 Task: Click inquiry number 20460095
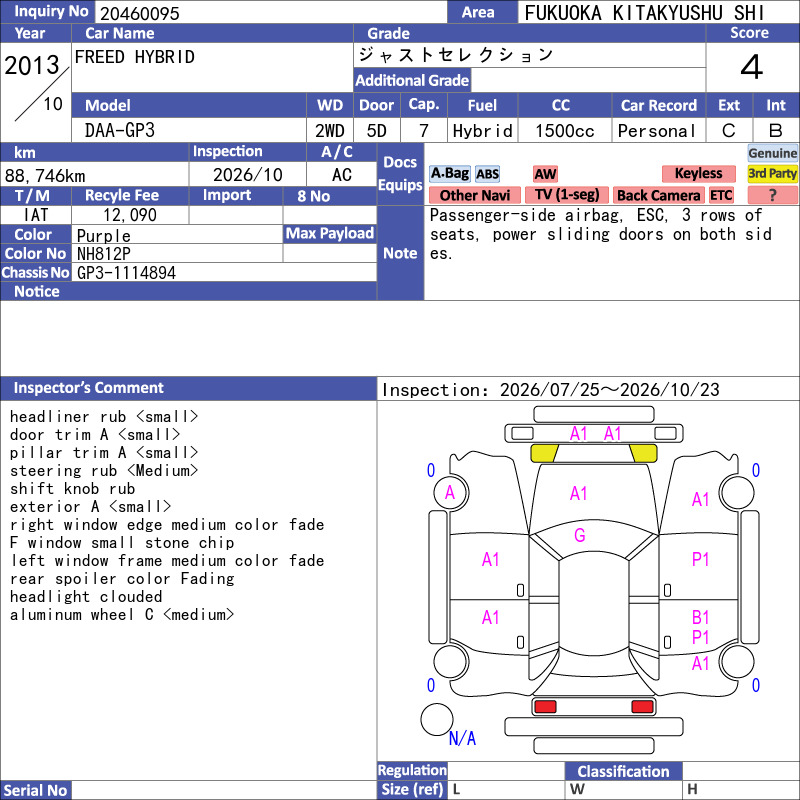(x=140, y=13)
